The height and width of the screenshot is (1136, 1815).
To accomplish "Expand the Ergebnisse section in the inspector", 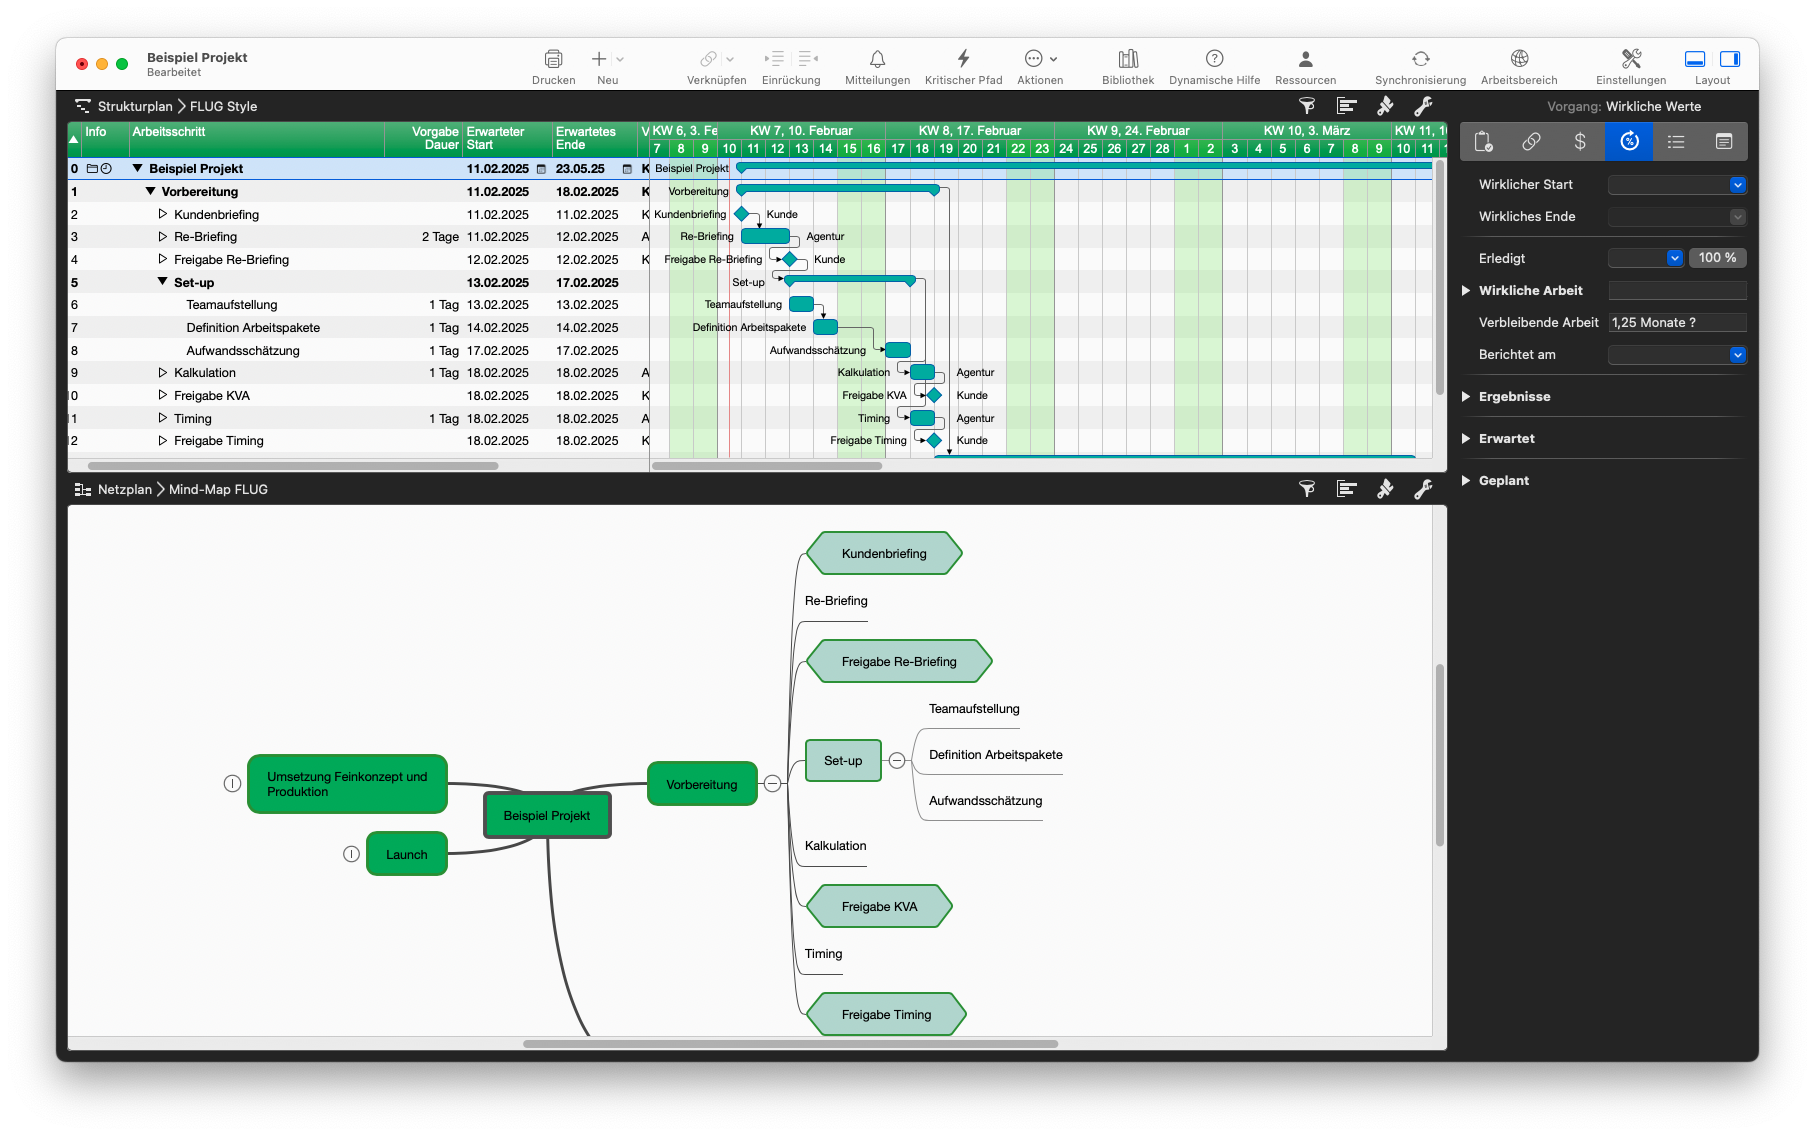I will click(x=1465, y=396).
